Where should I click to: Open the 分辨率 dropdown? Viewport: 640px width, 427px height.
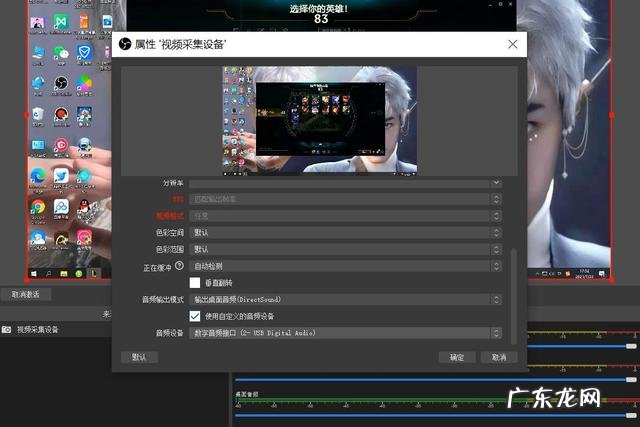(345, 183)
